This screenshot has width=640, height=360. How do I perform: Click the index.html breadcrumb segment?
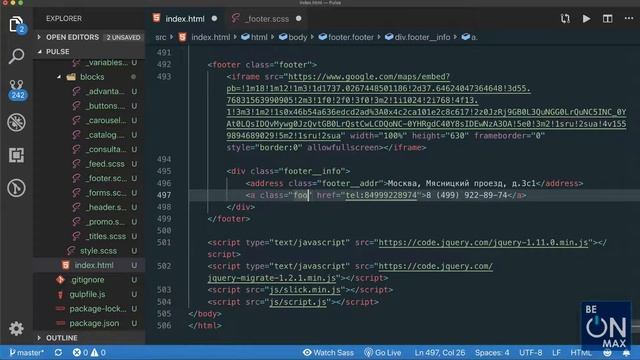click(x=211, y=37)
